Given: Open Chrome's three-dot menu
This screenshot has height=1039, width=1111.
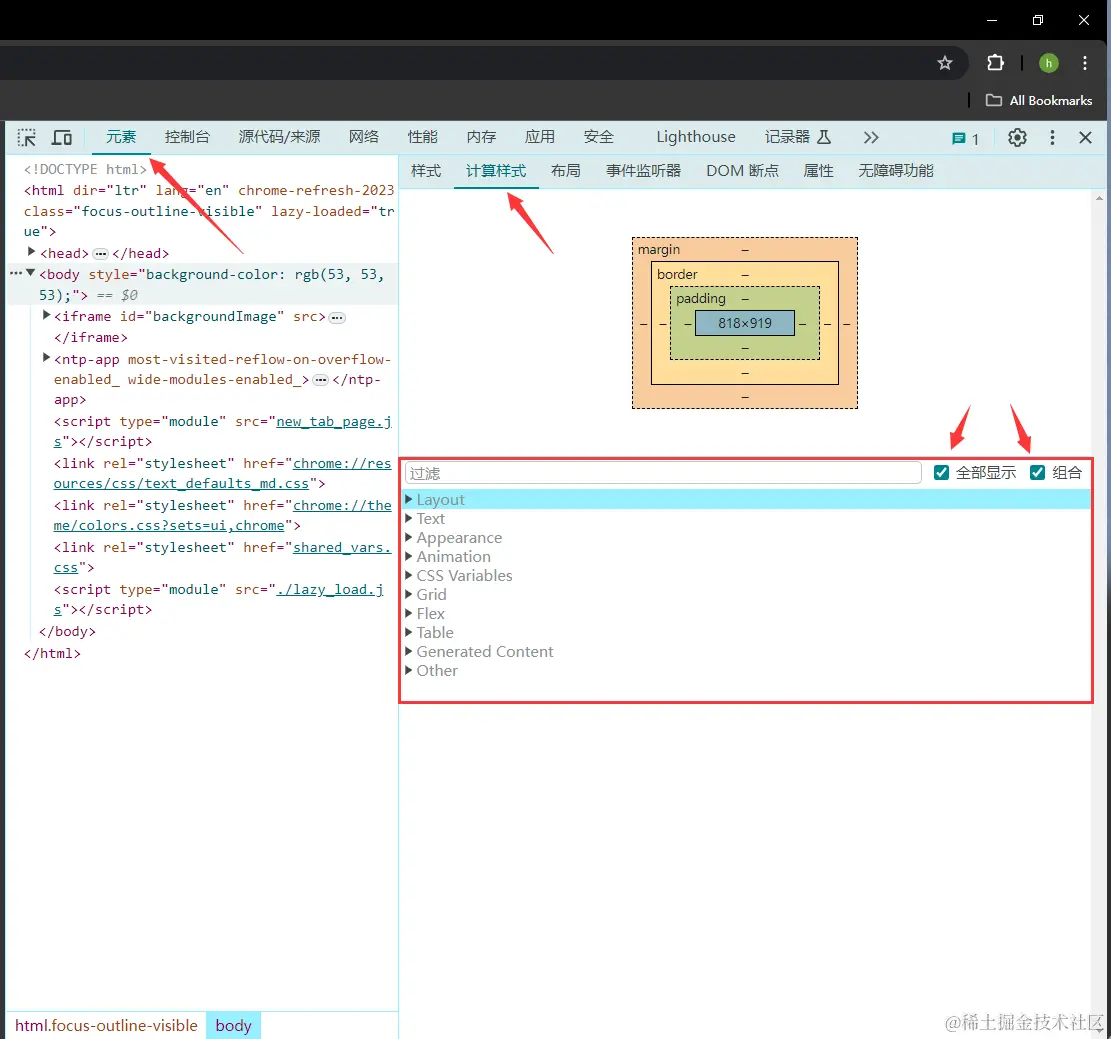Looking at the screenshot, I should pyautogui.click(x=1085, y=63).
